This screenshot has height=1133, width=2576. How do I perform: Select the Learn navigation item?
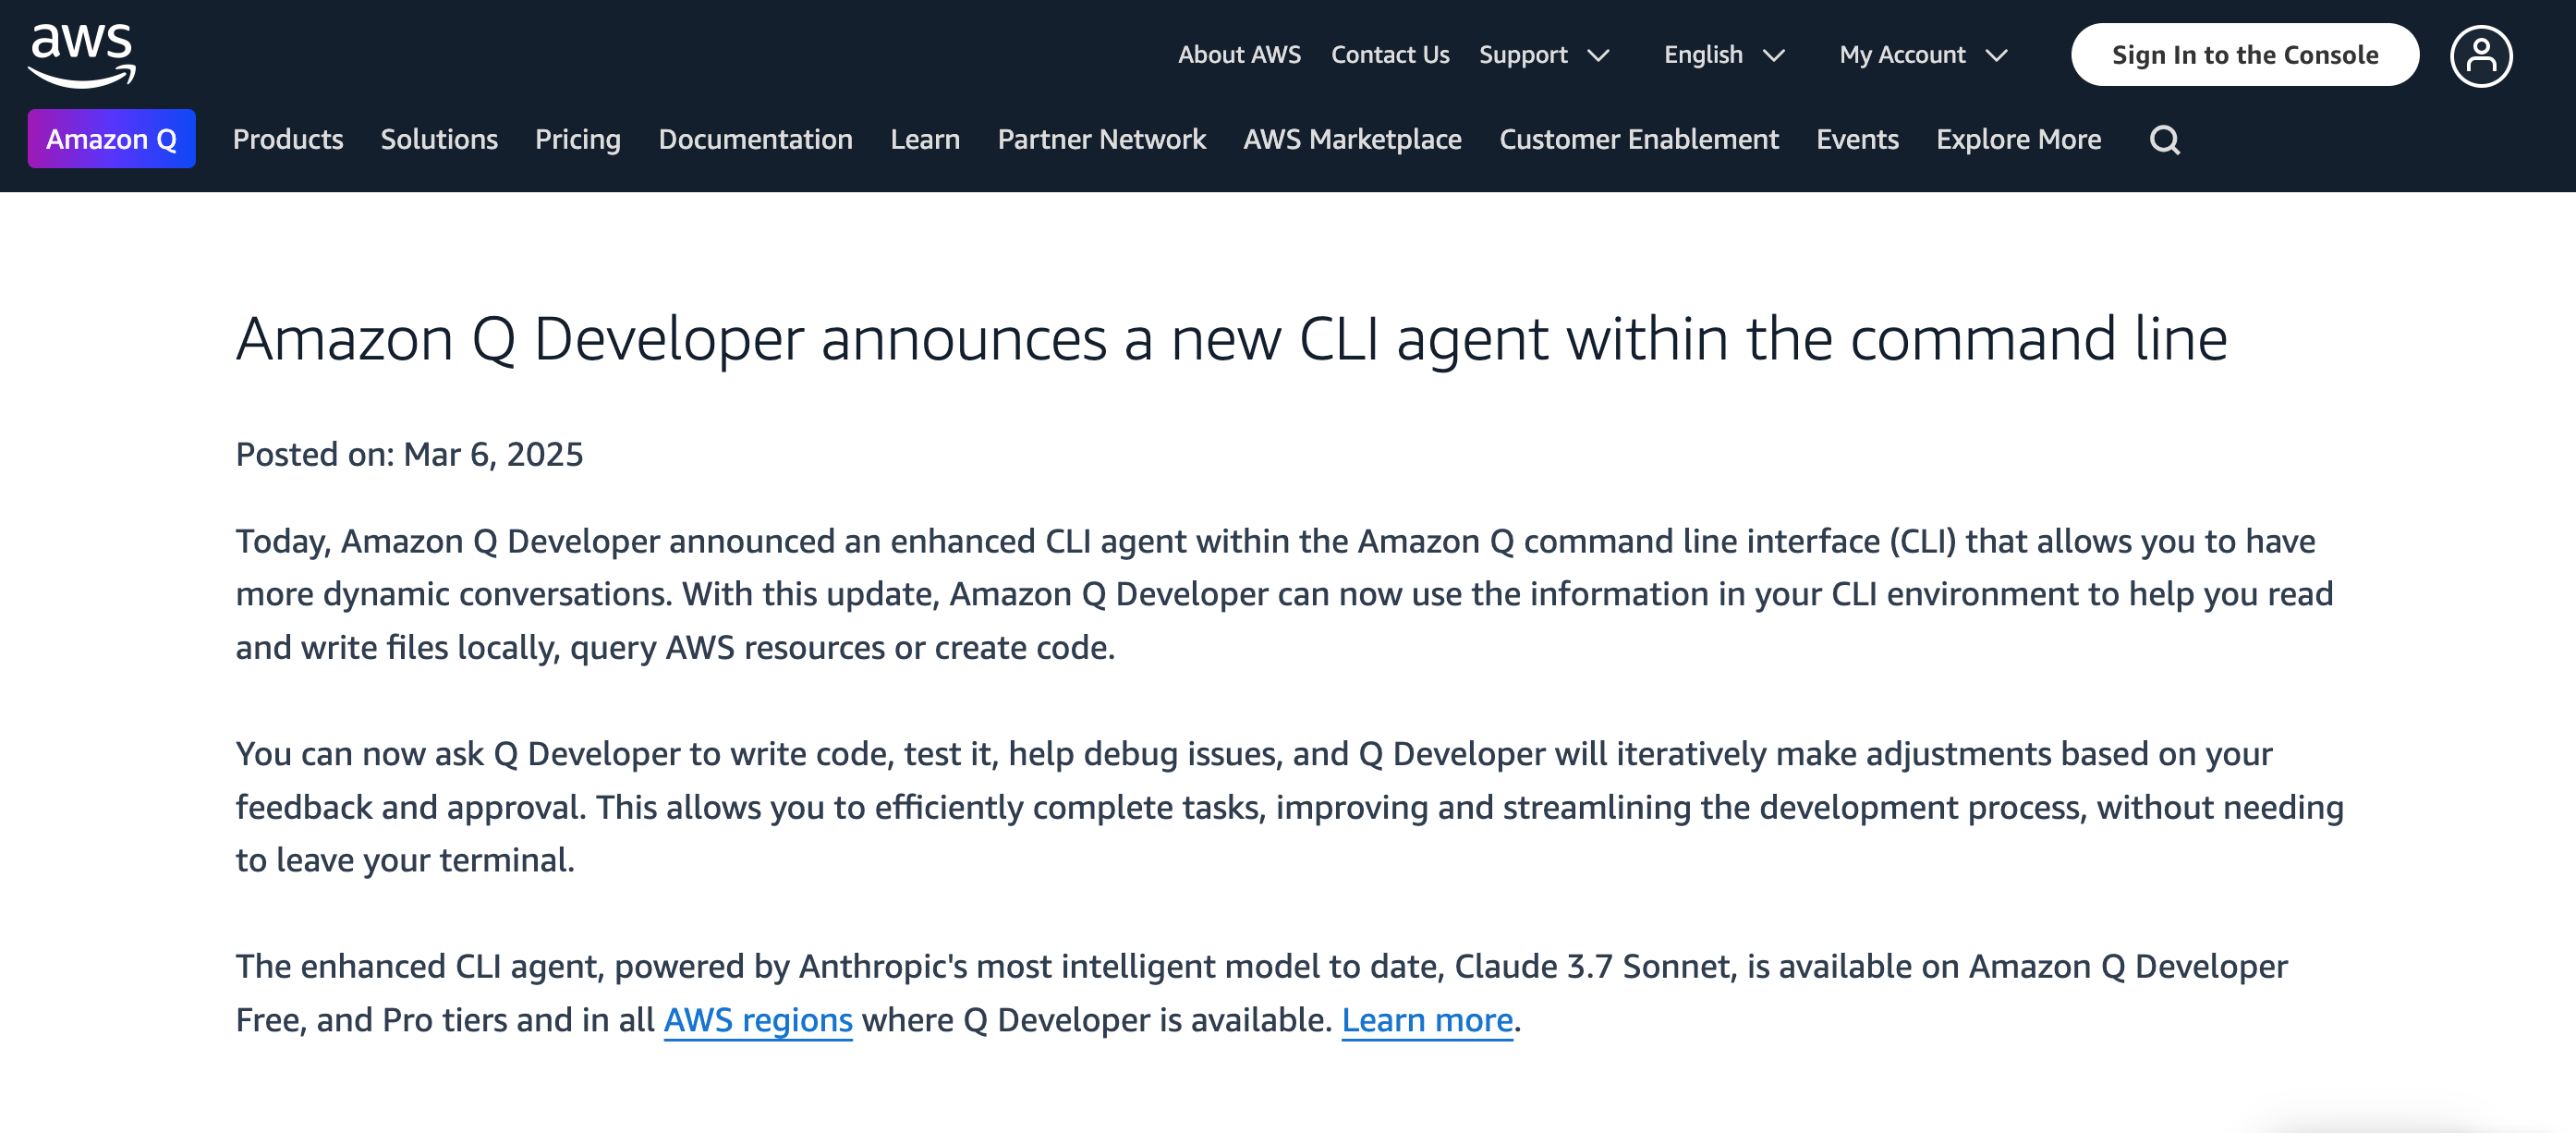click(925, 139)
